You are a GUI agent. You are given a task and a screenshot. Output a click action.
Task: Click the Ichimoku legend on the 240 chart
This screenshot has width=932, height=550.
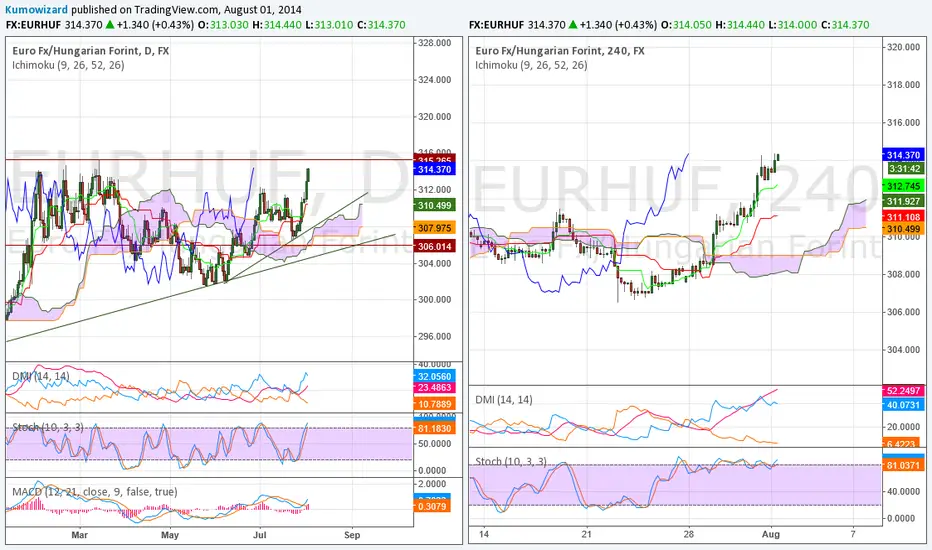(531, 65)
